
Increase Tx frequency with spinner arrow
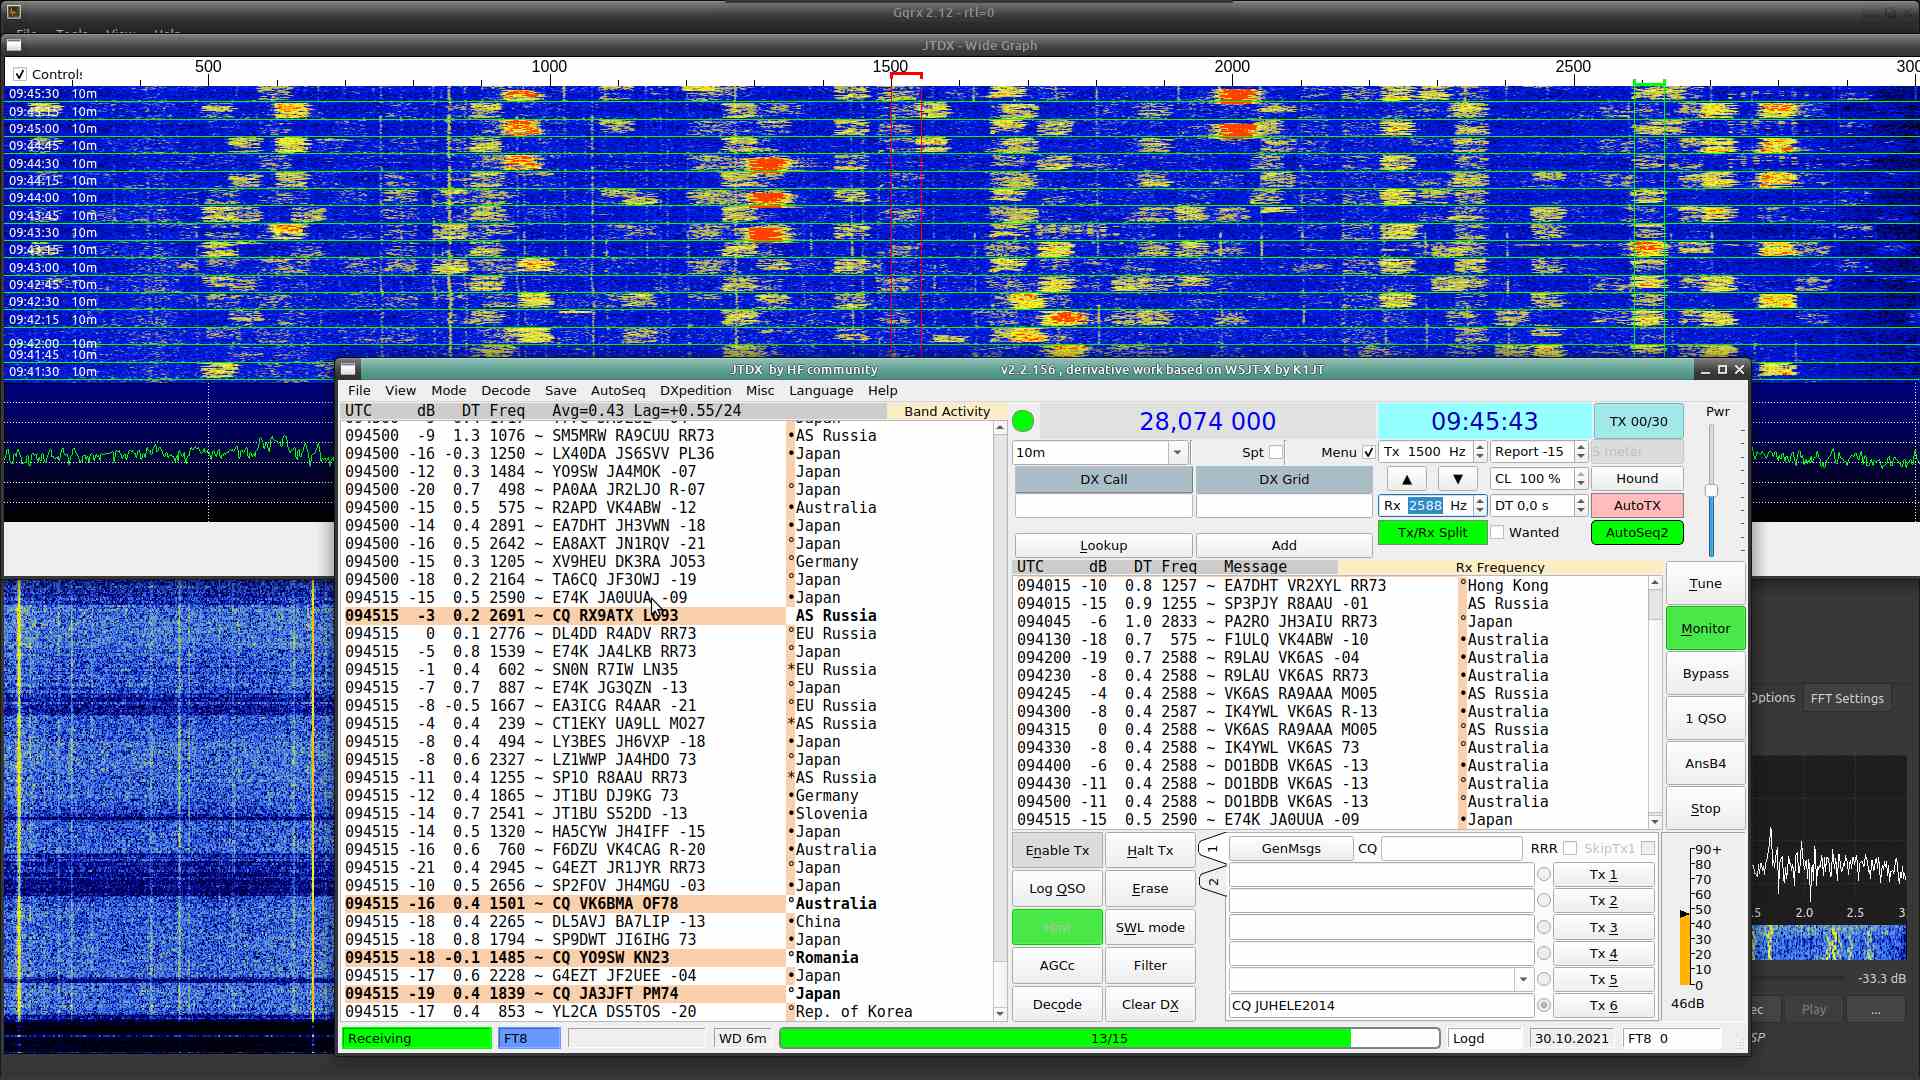tap(1480, 447)
